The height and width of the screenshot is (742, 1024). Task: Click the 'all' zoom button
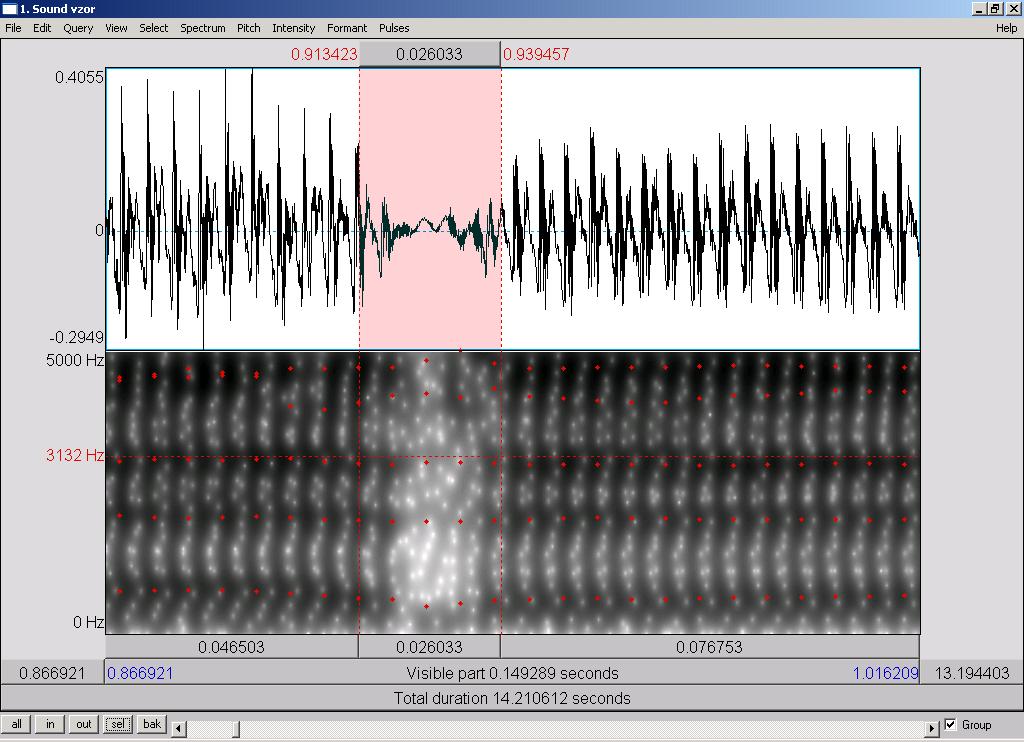click(16, 724)
